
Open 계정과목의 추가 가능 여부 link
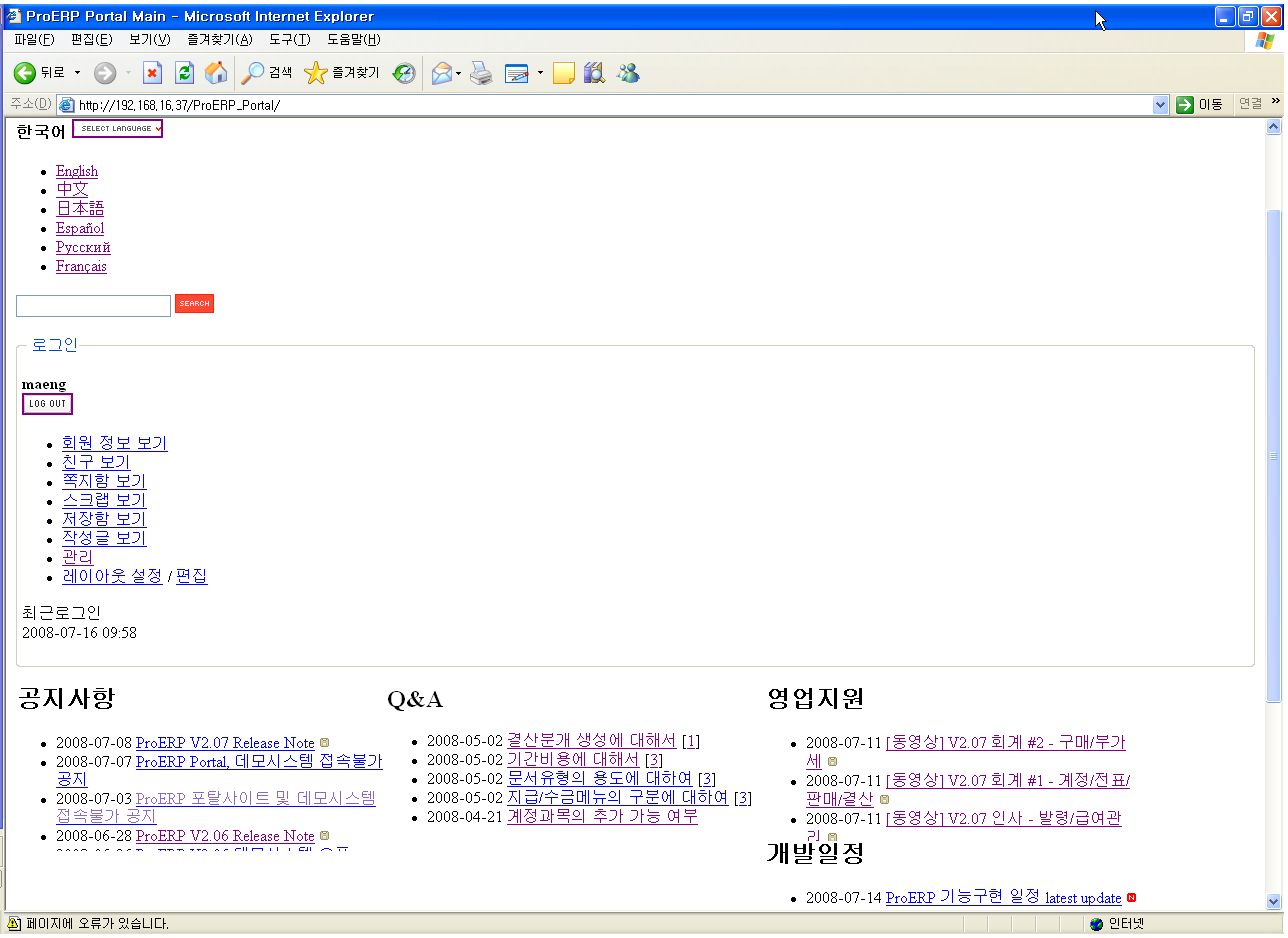[602, 816]
